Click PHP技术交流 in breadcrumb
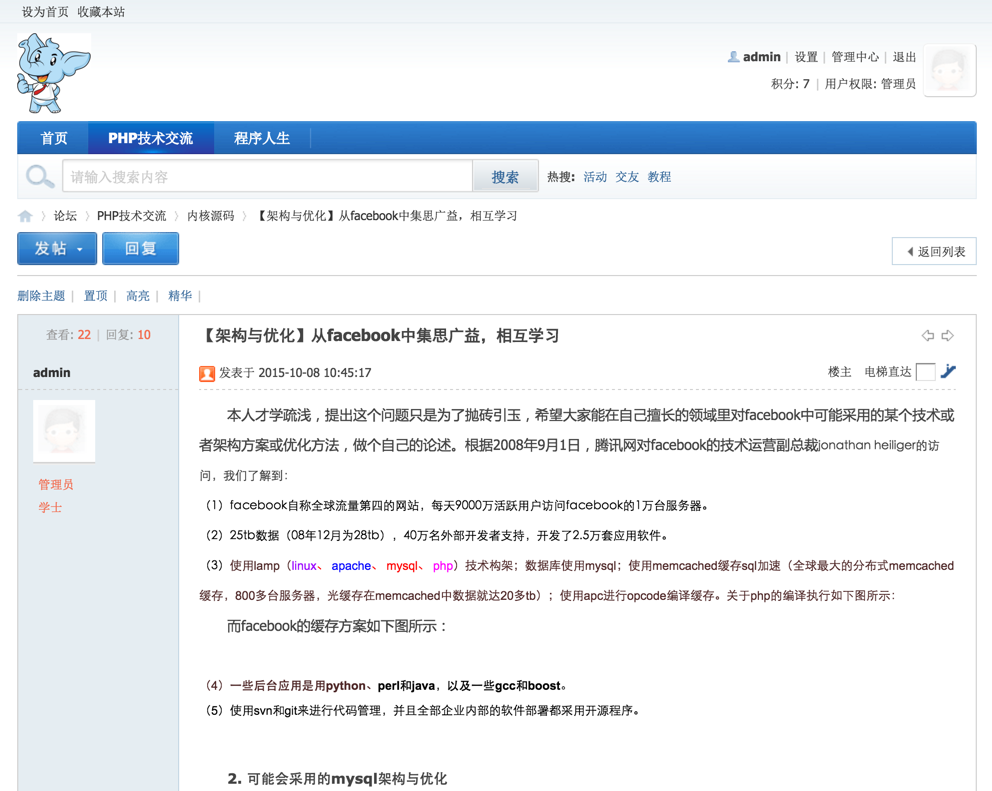992x791 pixels. point(132,216)
